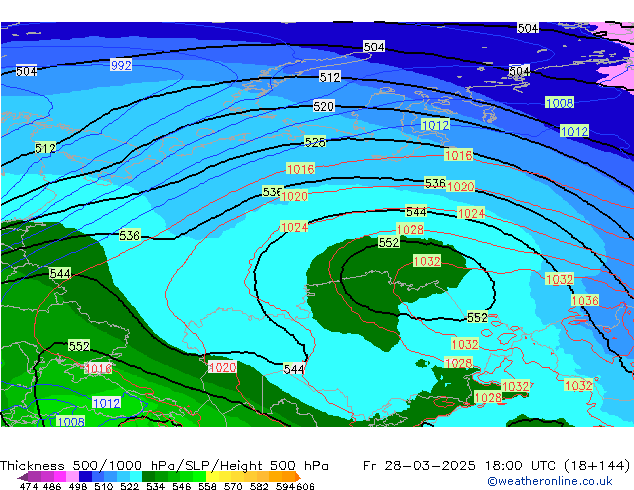634x490 pixels.
Task: Select the white-boxed red 1020 label
Action: coord(222,368)
